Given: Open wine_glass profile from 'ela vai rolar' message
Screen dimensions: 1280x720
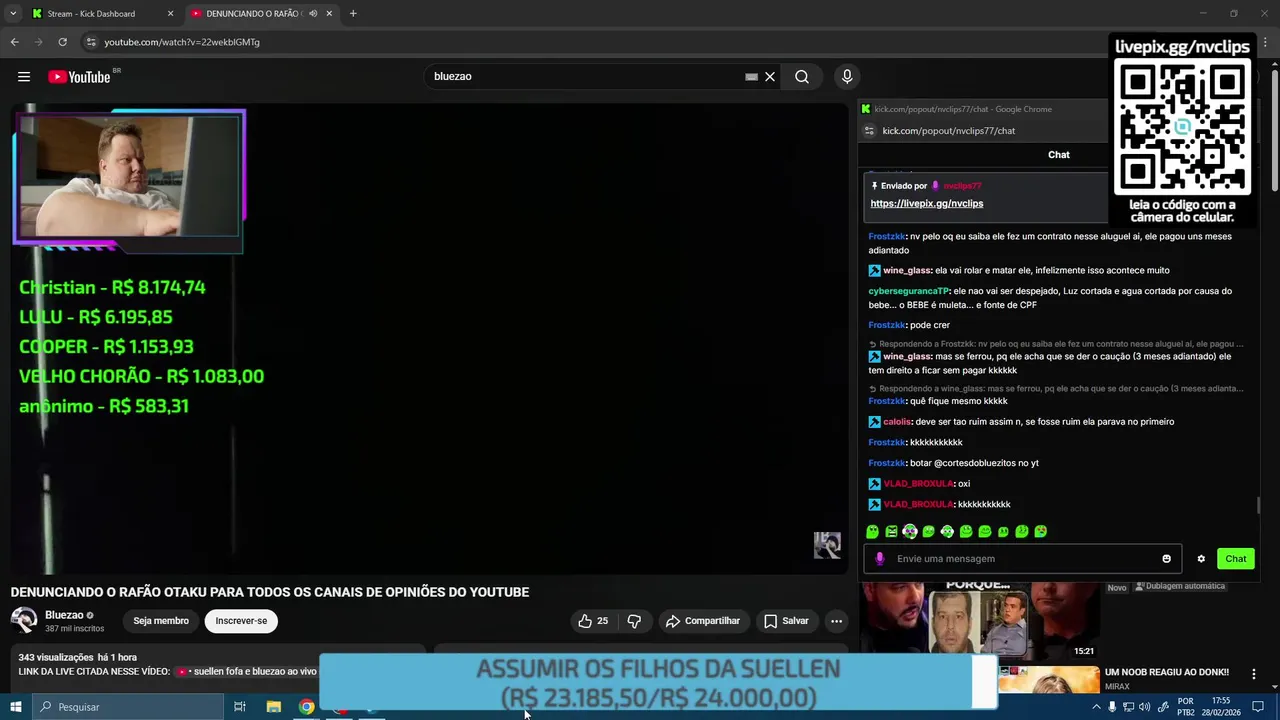Looking at the screenshot, I should pos(907,271).
